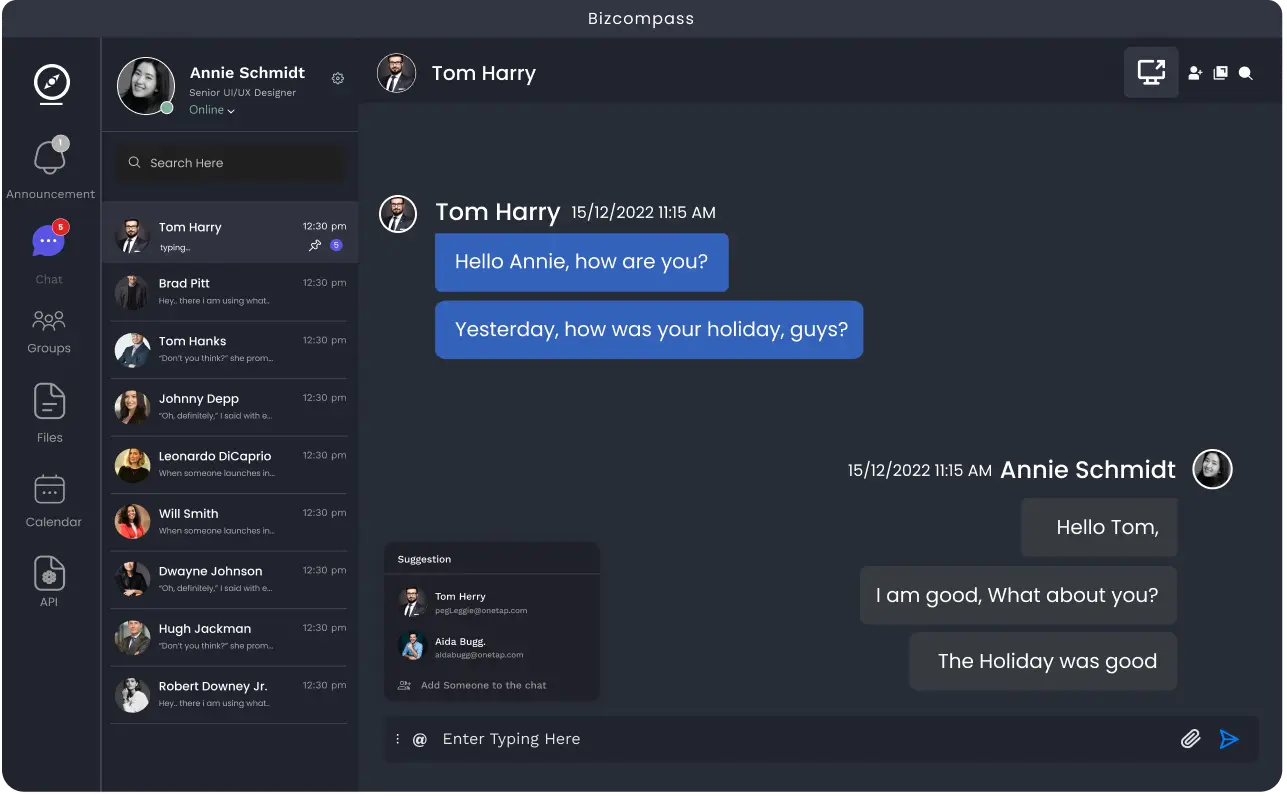Open the three-dot menu in message bar
Viewport: 1287px width, 796px height.
[x=397, y=739]
